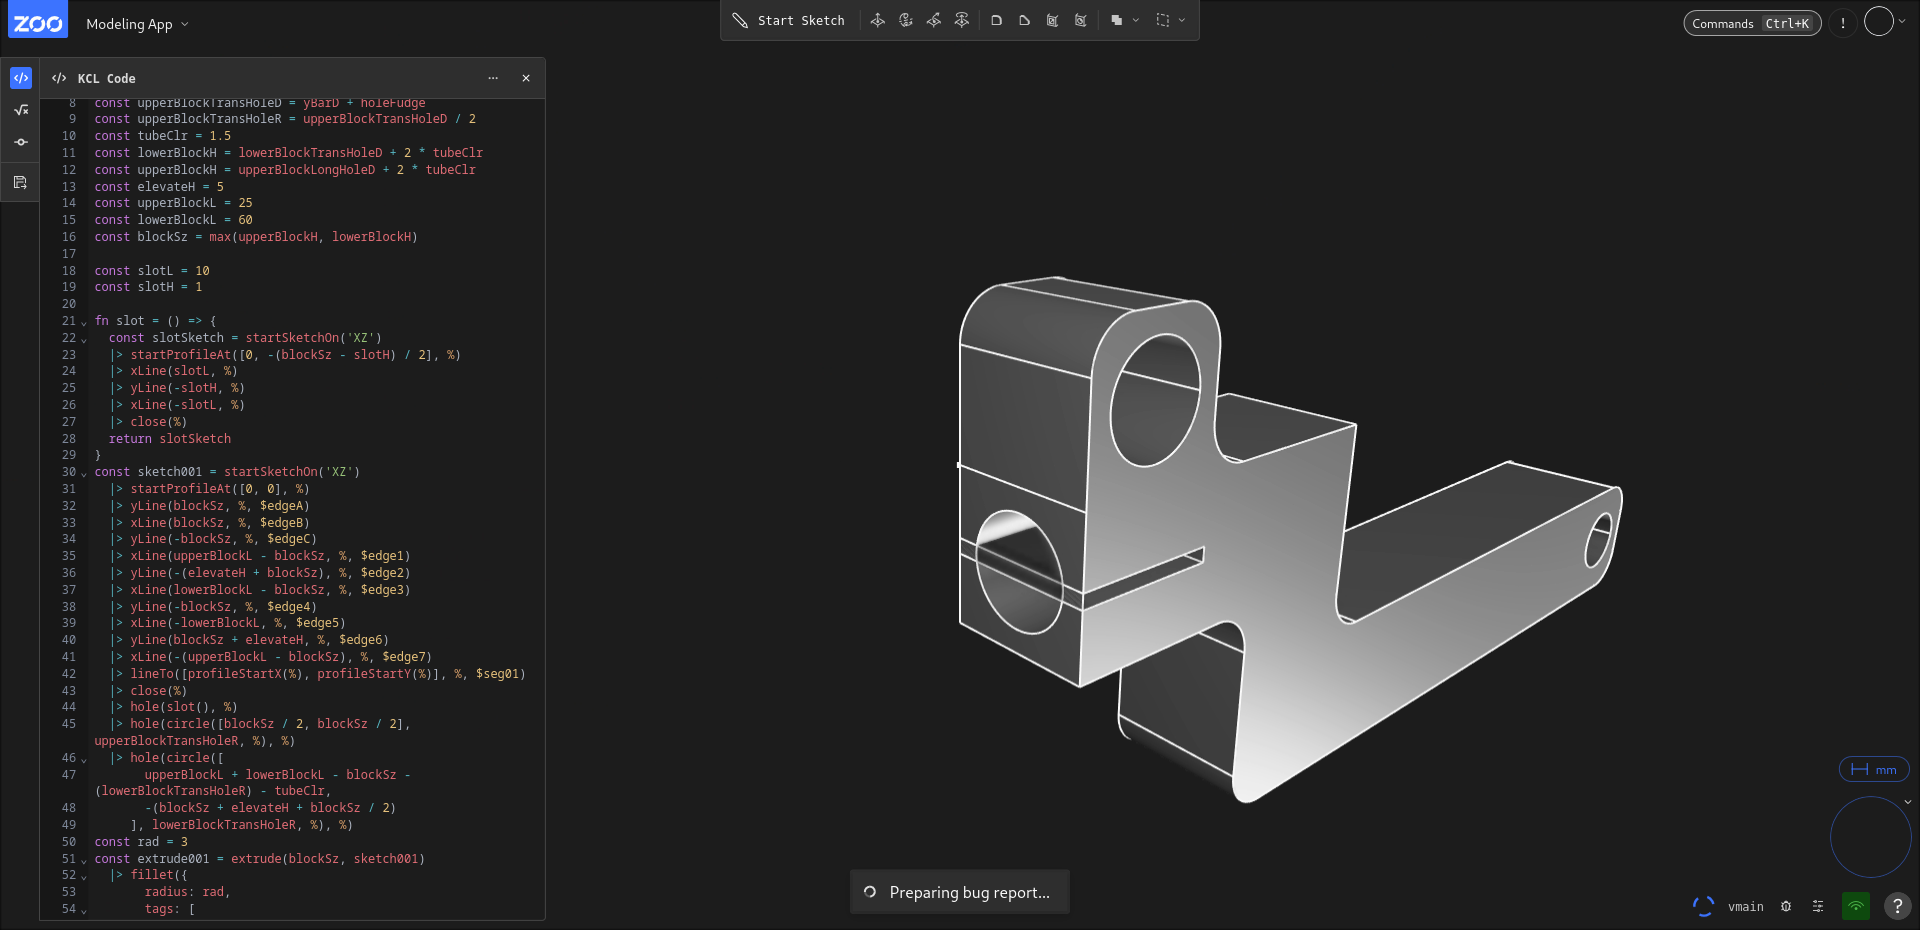Click the Boolean union tool icon
The width and height of the screenshot is (1920, 930).
[x=1116, y=20]
